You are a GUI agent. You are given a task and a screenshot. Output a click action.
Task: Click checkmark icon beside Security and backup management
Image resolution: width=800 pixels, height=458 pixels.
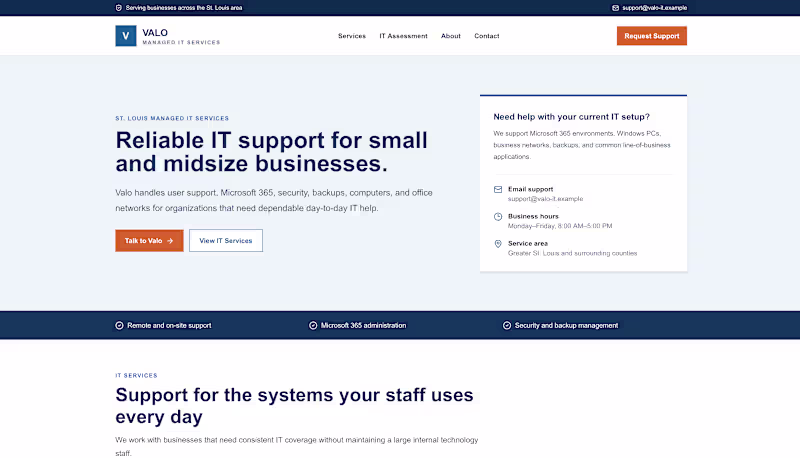[507, 325]
